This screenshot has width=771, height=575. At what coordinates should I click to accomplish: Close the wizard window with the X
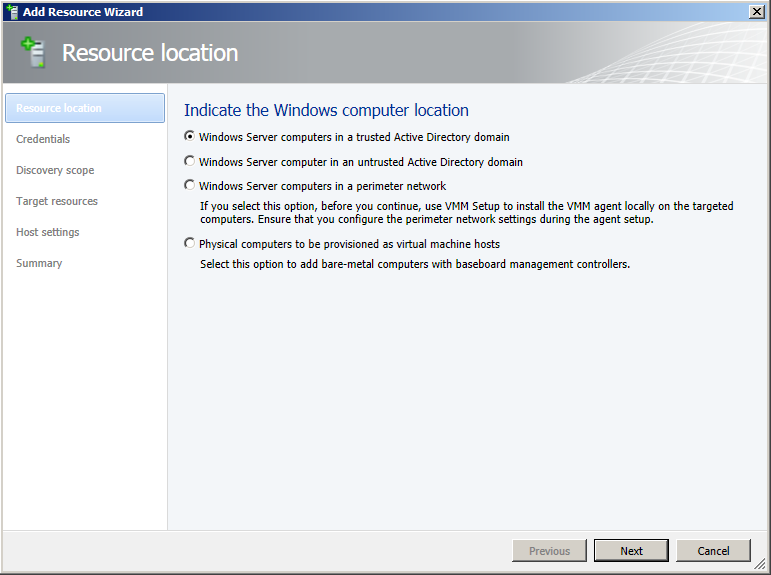click(x=756, y=11)
